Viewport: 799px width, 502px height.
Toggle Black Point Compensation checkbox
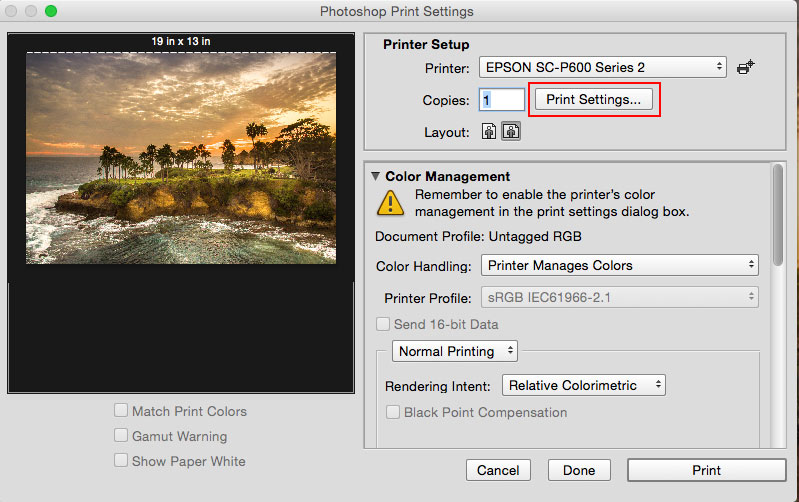pos(393,412)
